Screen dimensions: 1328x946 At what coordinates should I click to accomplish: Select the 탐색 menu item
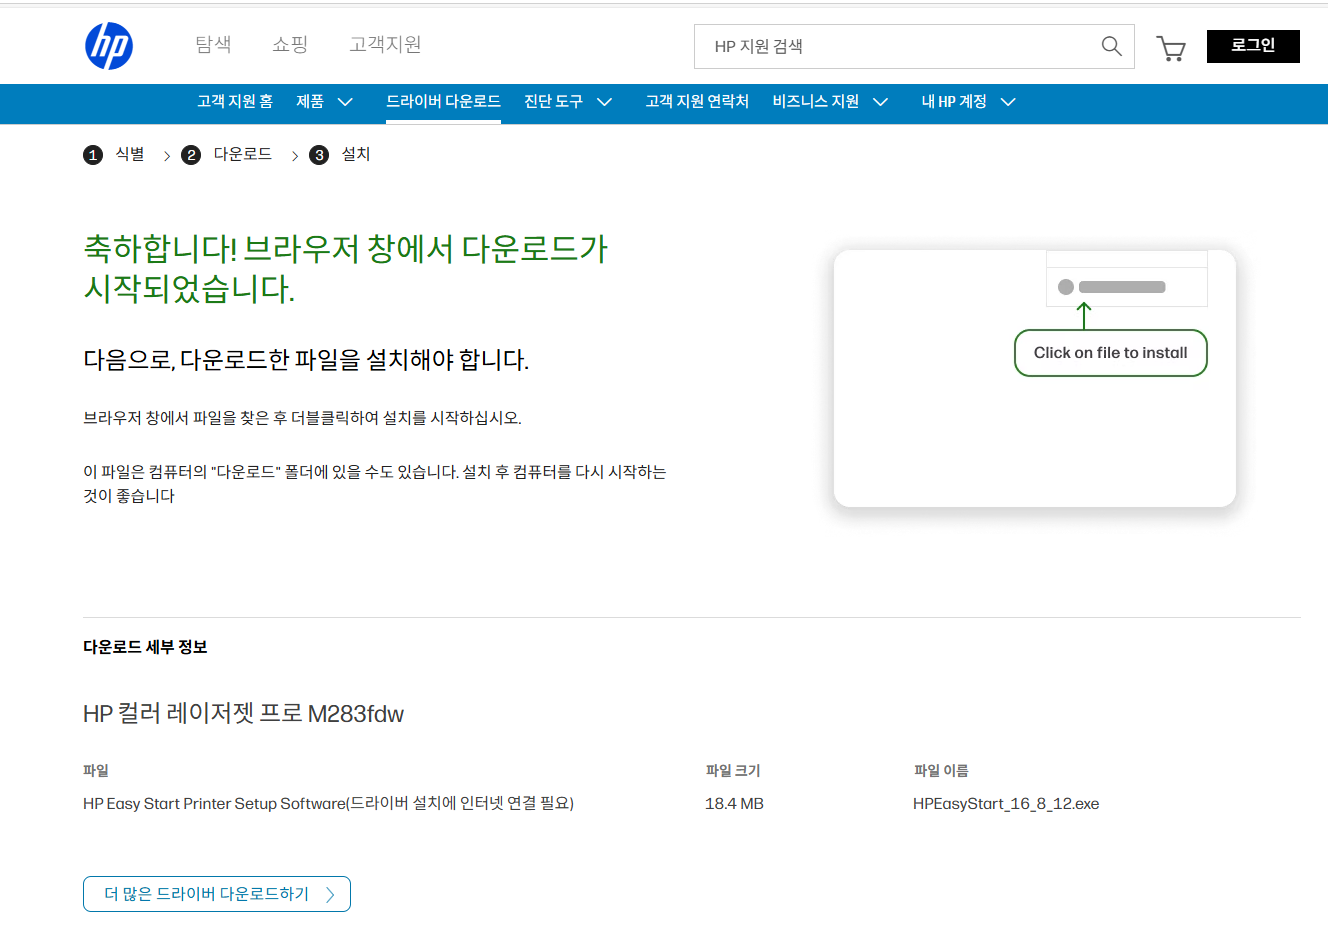[213, 45]
